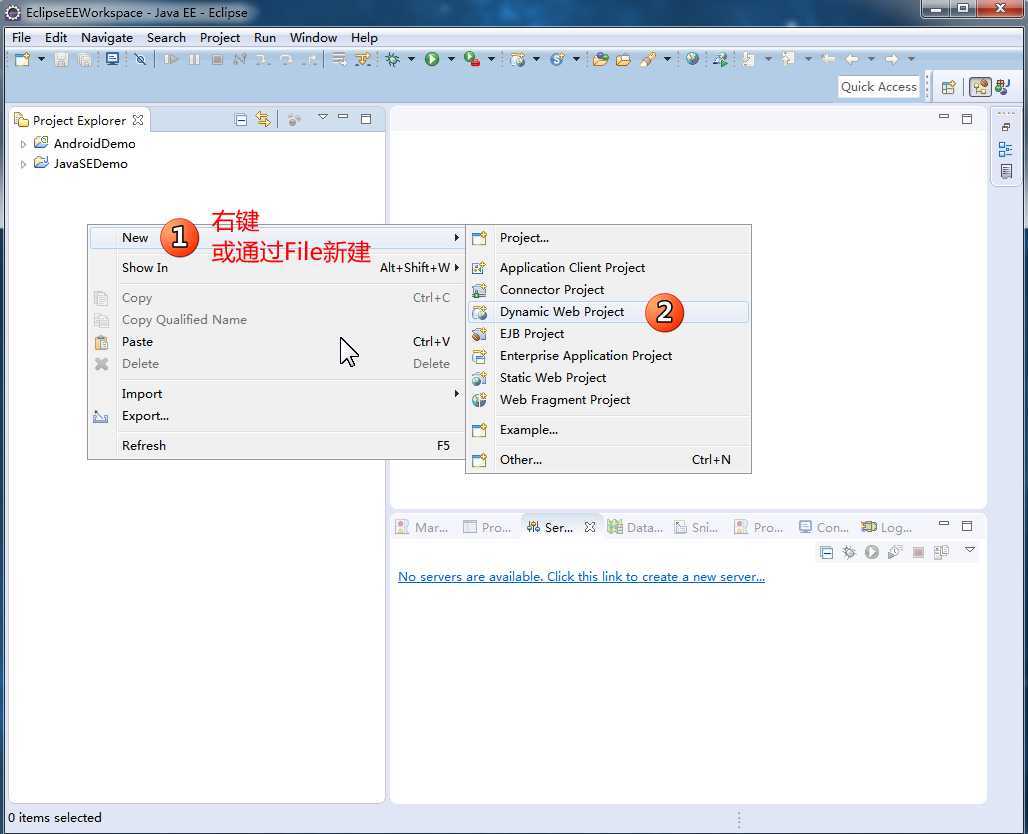This screenshot has width=1028, height=834.
Task: Click the Save All toolbar icon
Action: 85,59
